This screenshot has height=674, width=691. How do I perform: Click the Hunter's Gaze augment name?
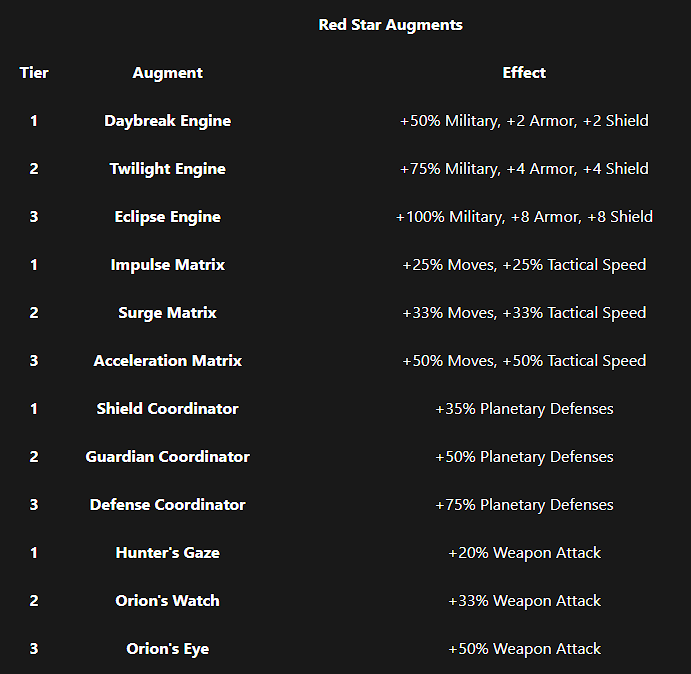click(x=167, y=552)
